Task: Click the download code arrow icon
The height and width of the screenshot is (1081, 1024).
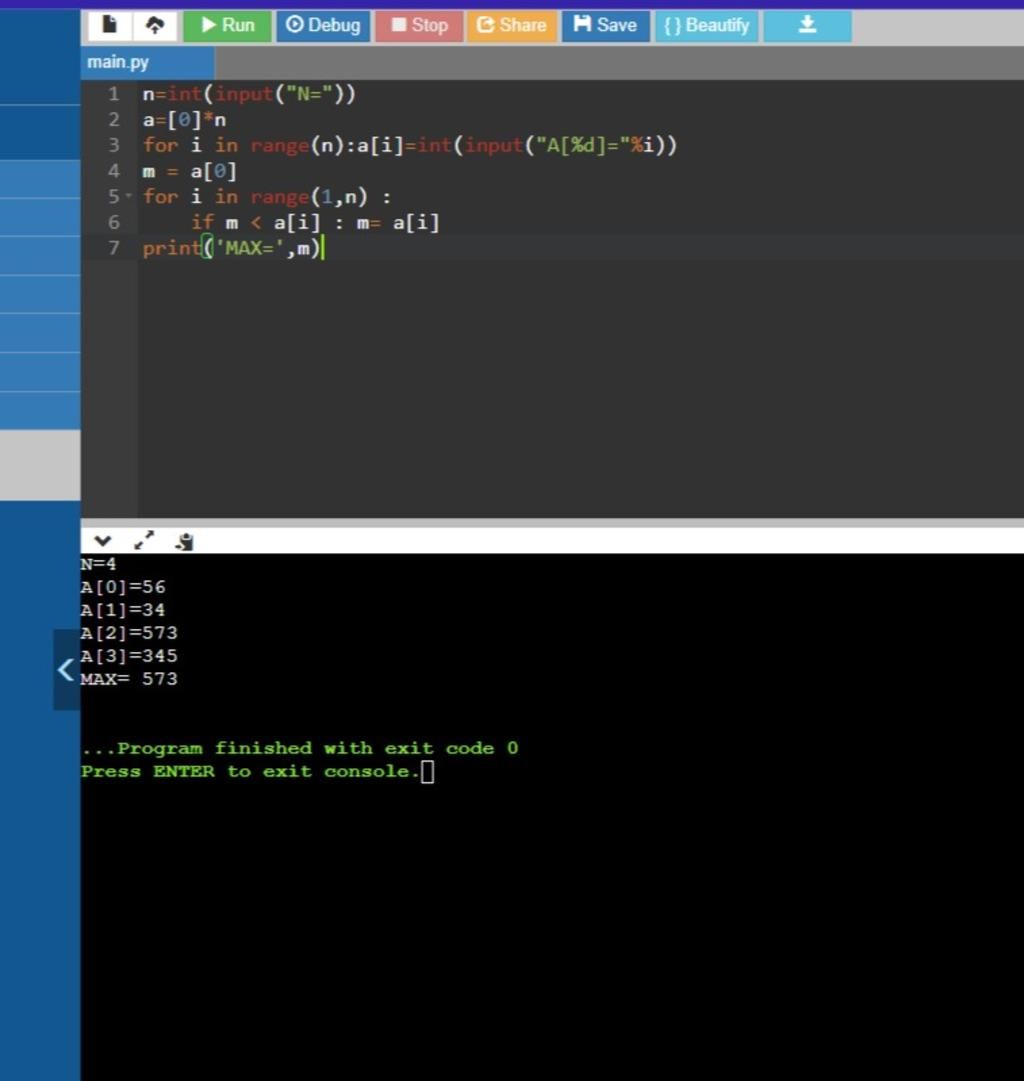Action: [807, 25]
